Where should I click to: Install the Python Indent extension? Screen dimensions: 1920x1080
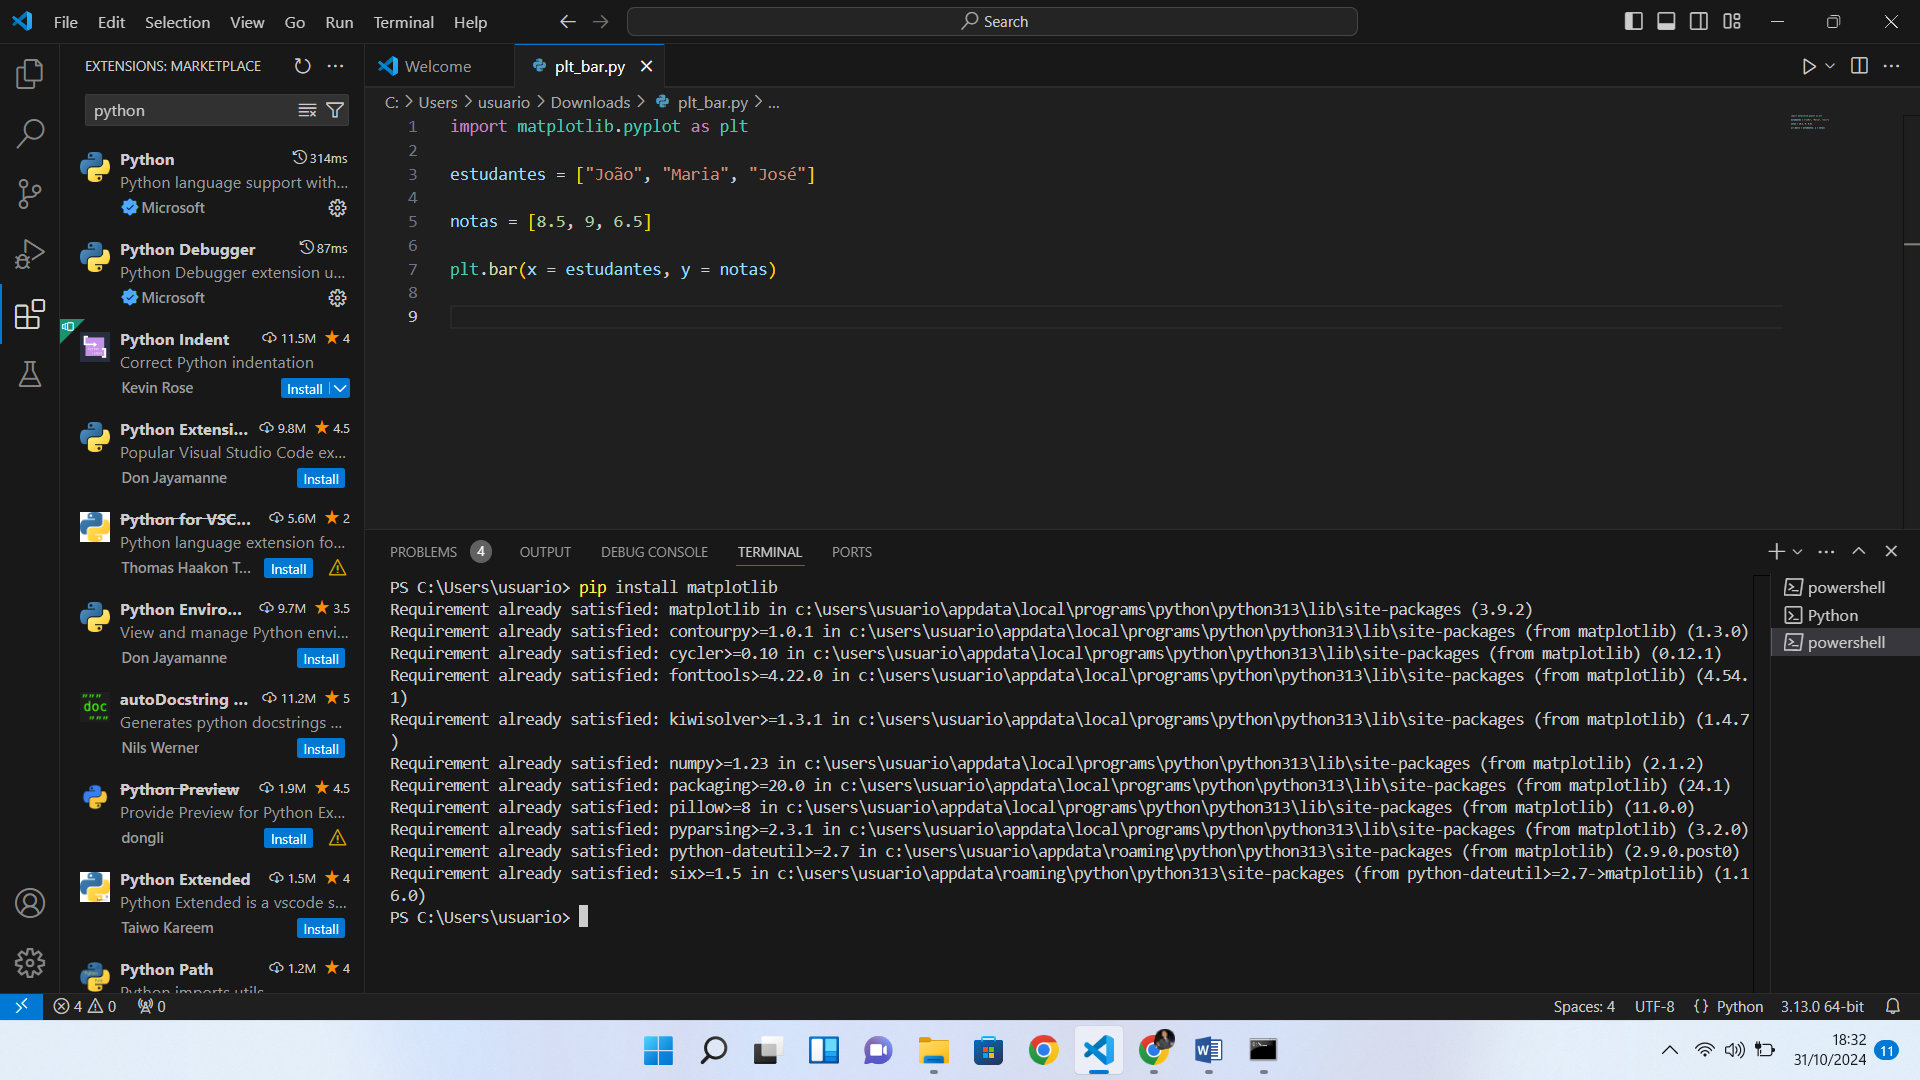(304, 388)
